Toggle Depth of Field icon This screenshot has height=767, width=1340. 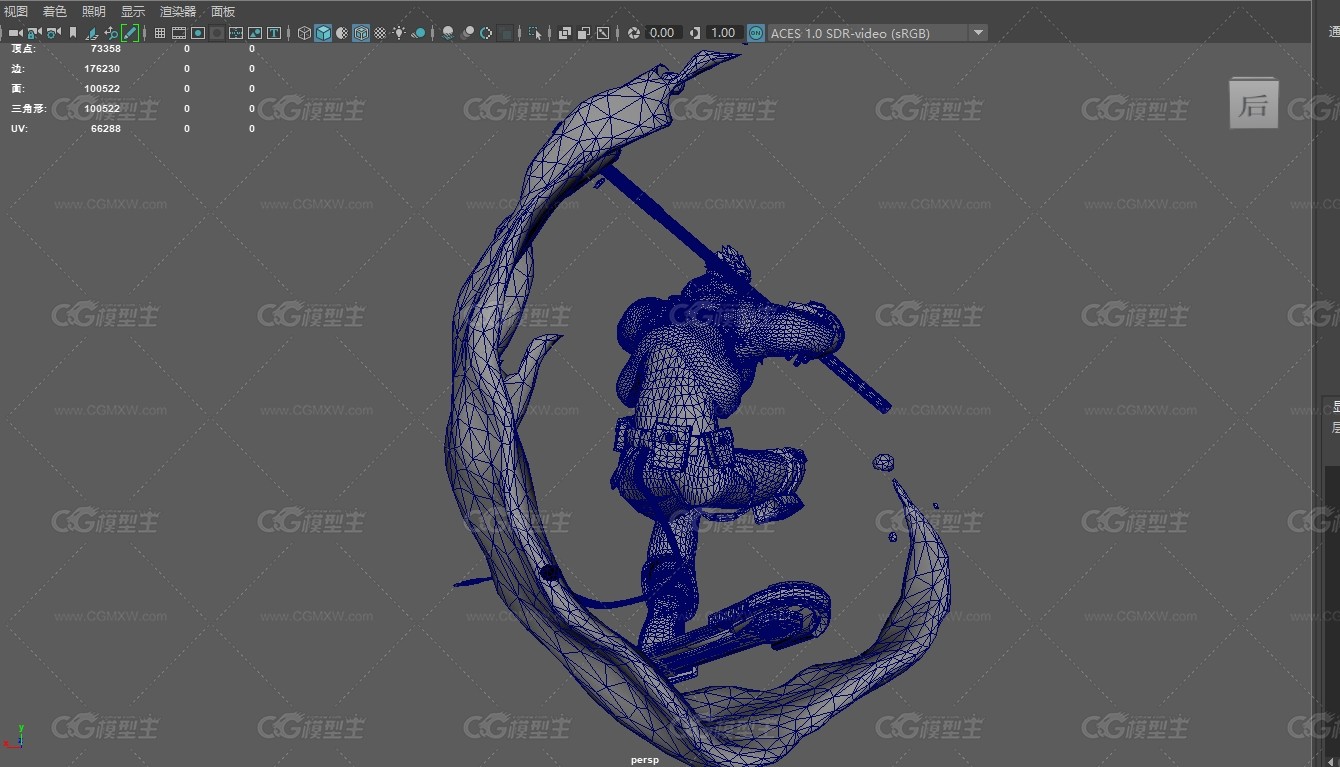(x=506, y=33)
